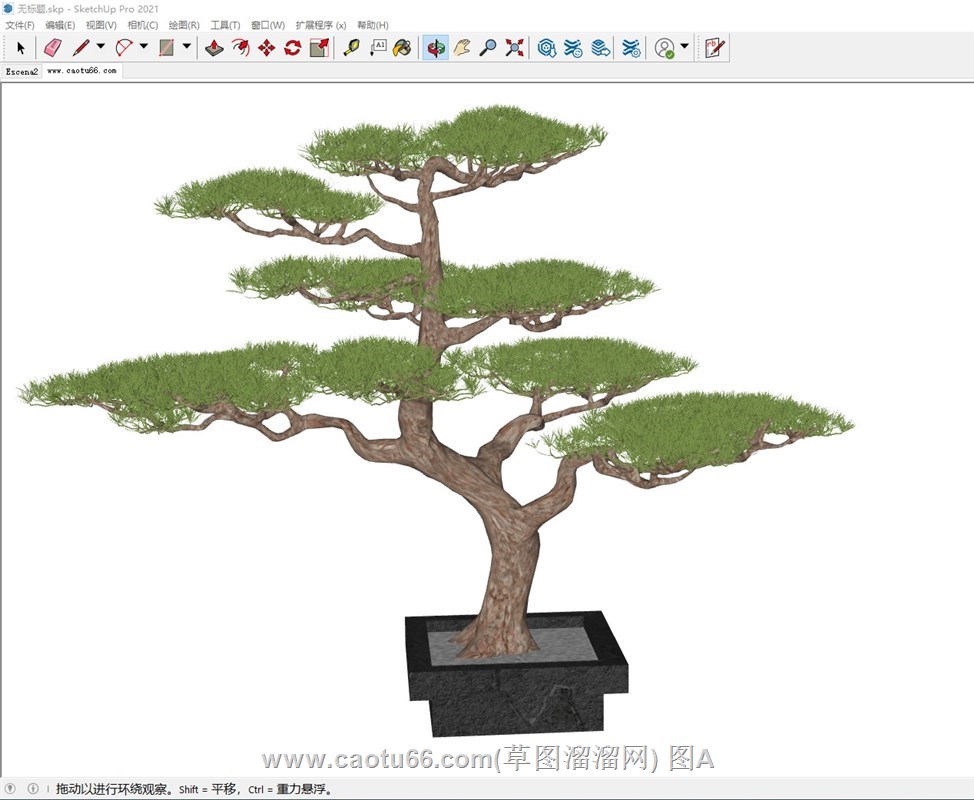Open the Rectangle shape tool dropdown
Viewport: 974px width, 800px height.
point(187,46)
